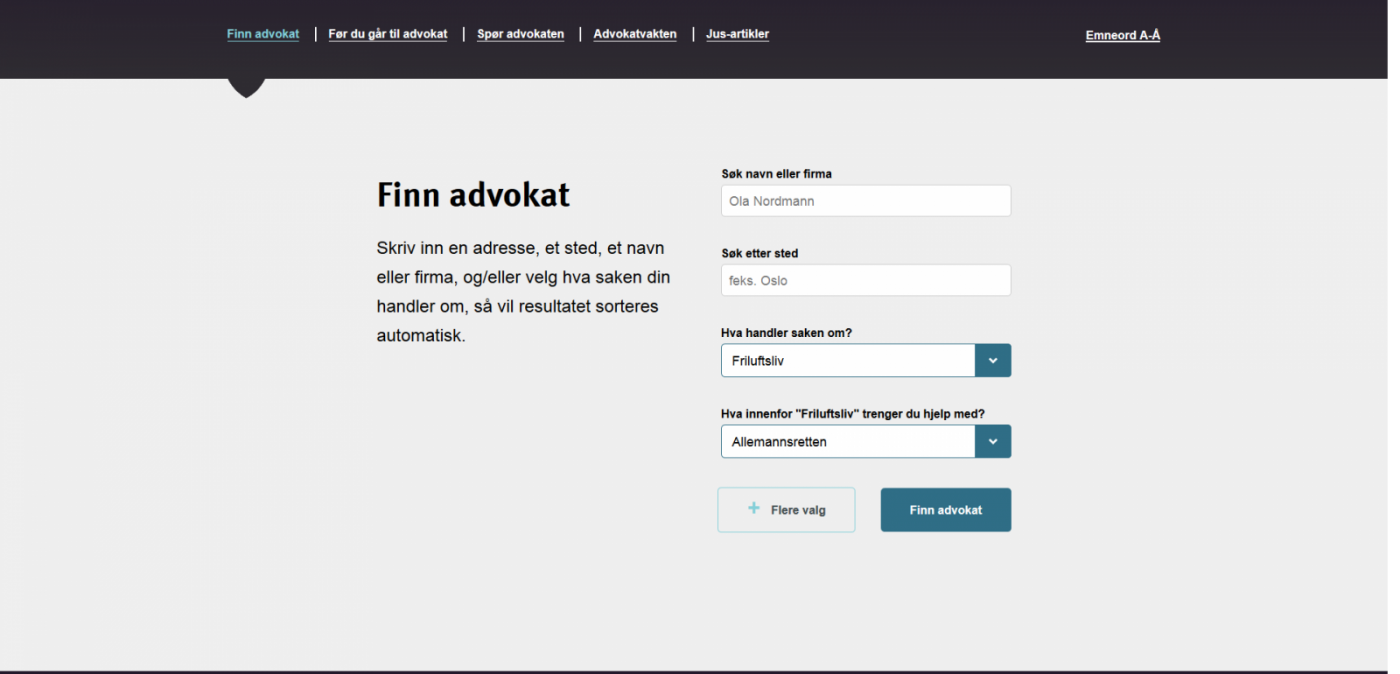The height and width of the screenshot is (674, 1400).
Task: Click the 'trenger du hjelp med?' label
Action: pyautogui.click(x=853, y=414)
